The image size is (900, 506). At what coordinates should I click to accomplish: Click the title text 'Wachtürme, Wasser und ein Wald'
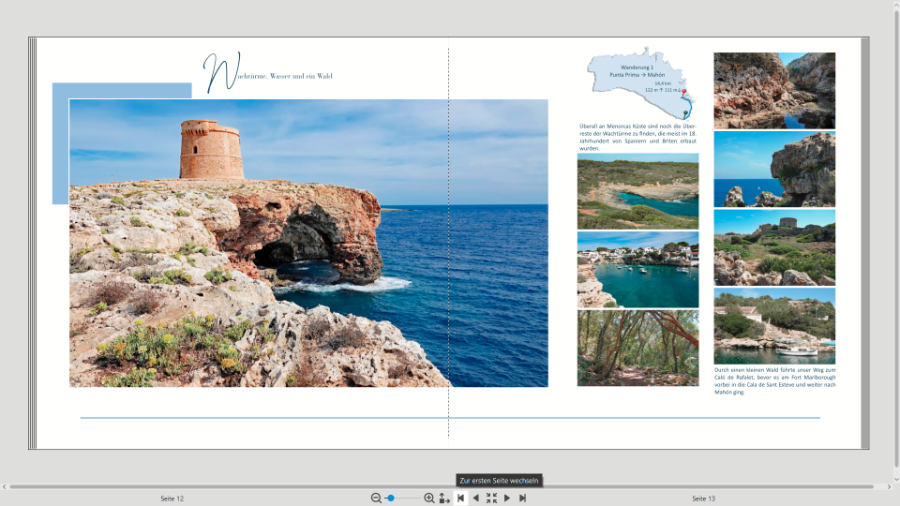[x=270, y=75]
